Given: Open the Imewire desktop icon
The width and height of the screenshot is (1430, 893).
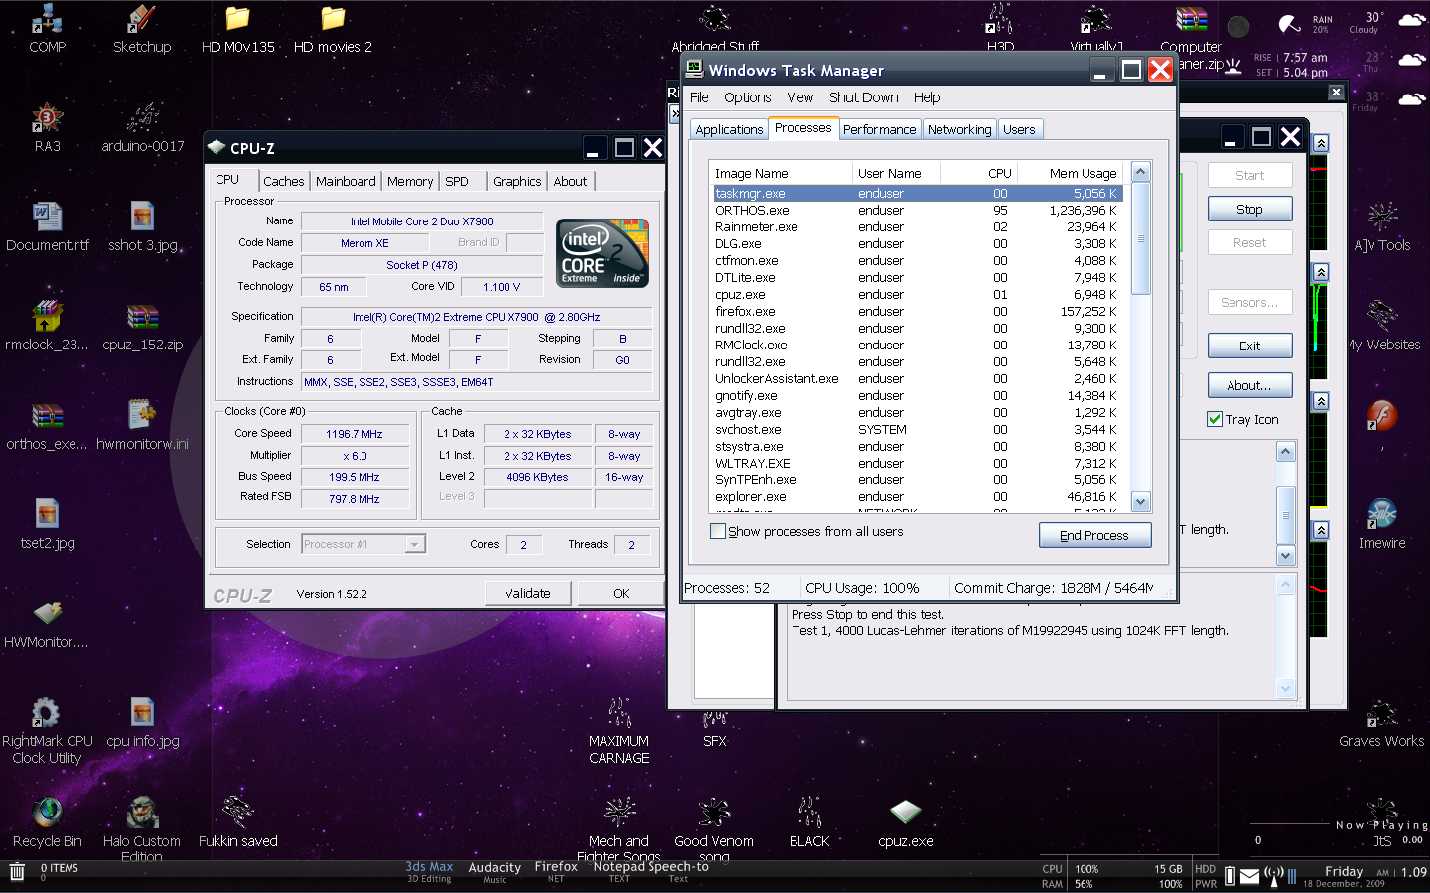Looking at the screenshot, I should pos(1382,515).
